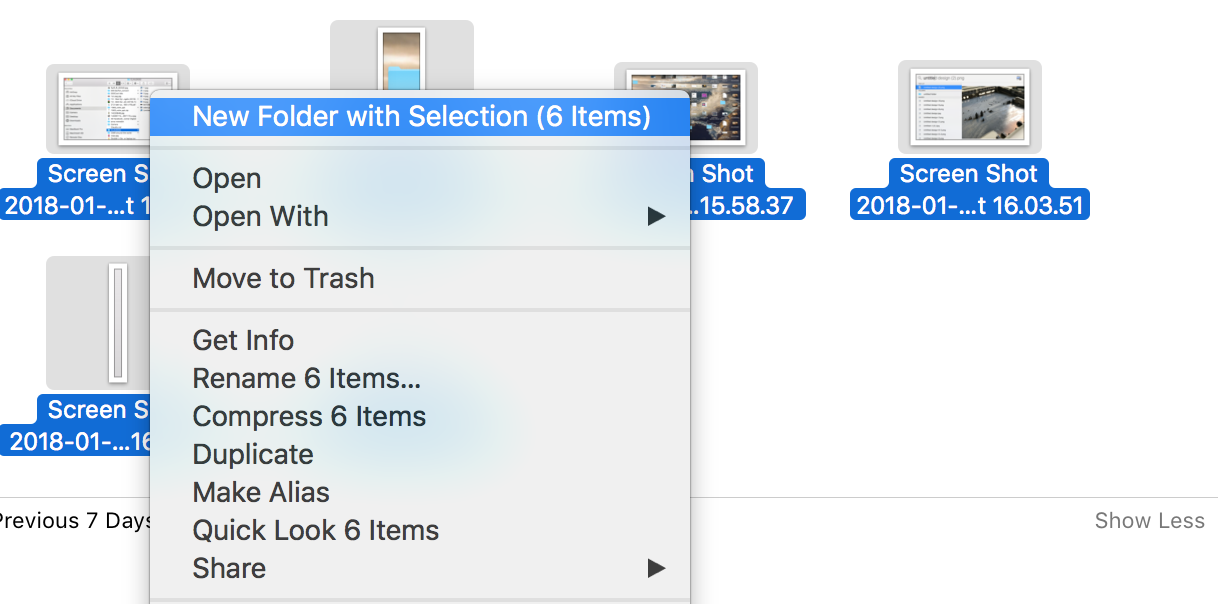Click the Show Less link

coord(1149,520)
